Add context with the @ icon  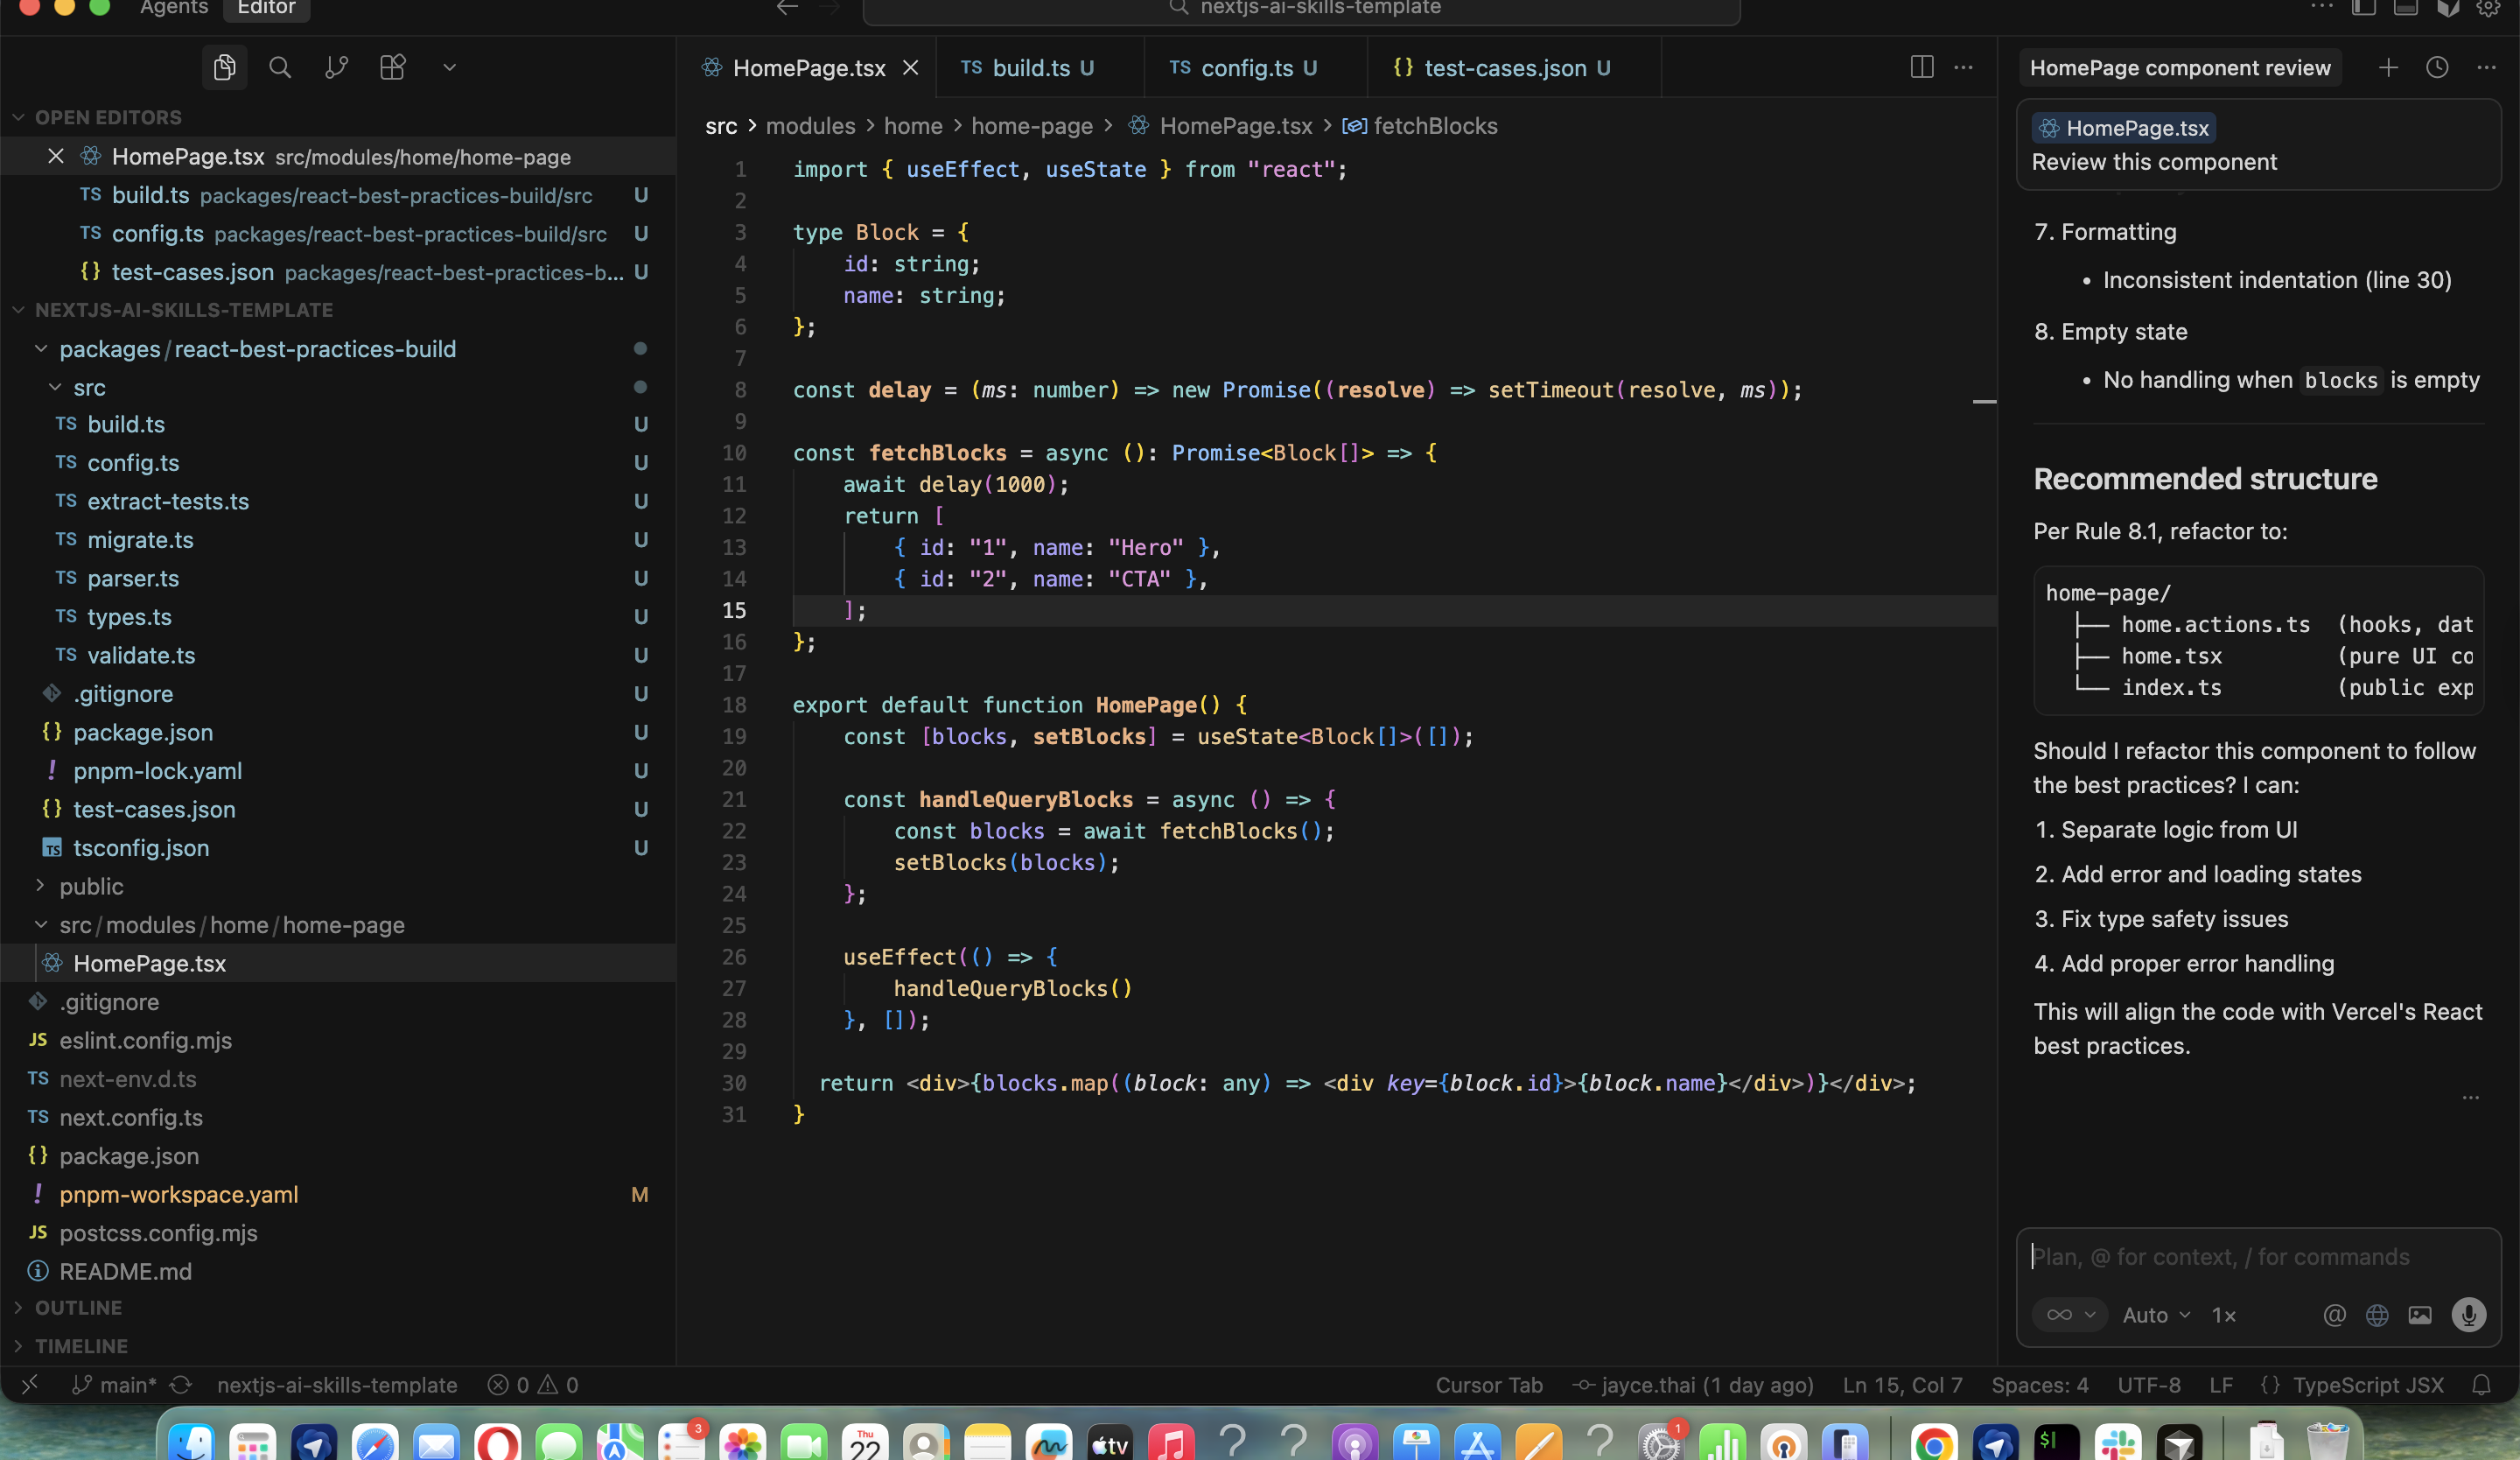(2334, 1315)
